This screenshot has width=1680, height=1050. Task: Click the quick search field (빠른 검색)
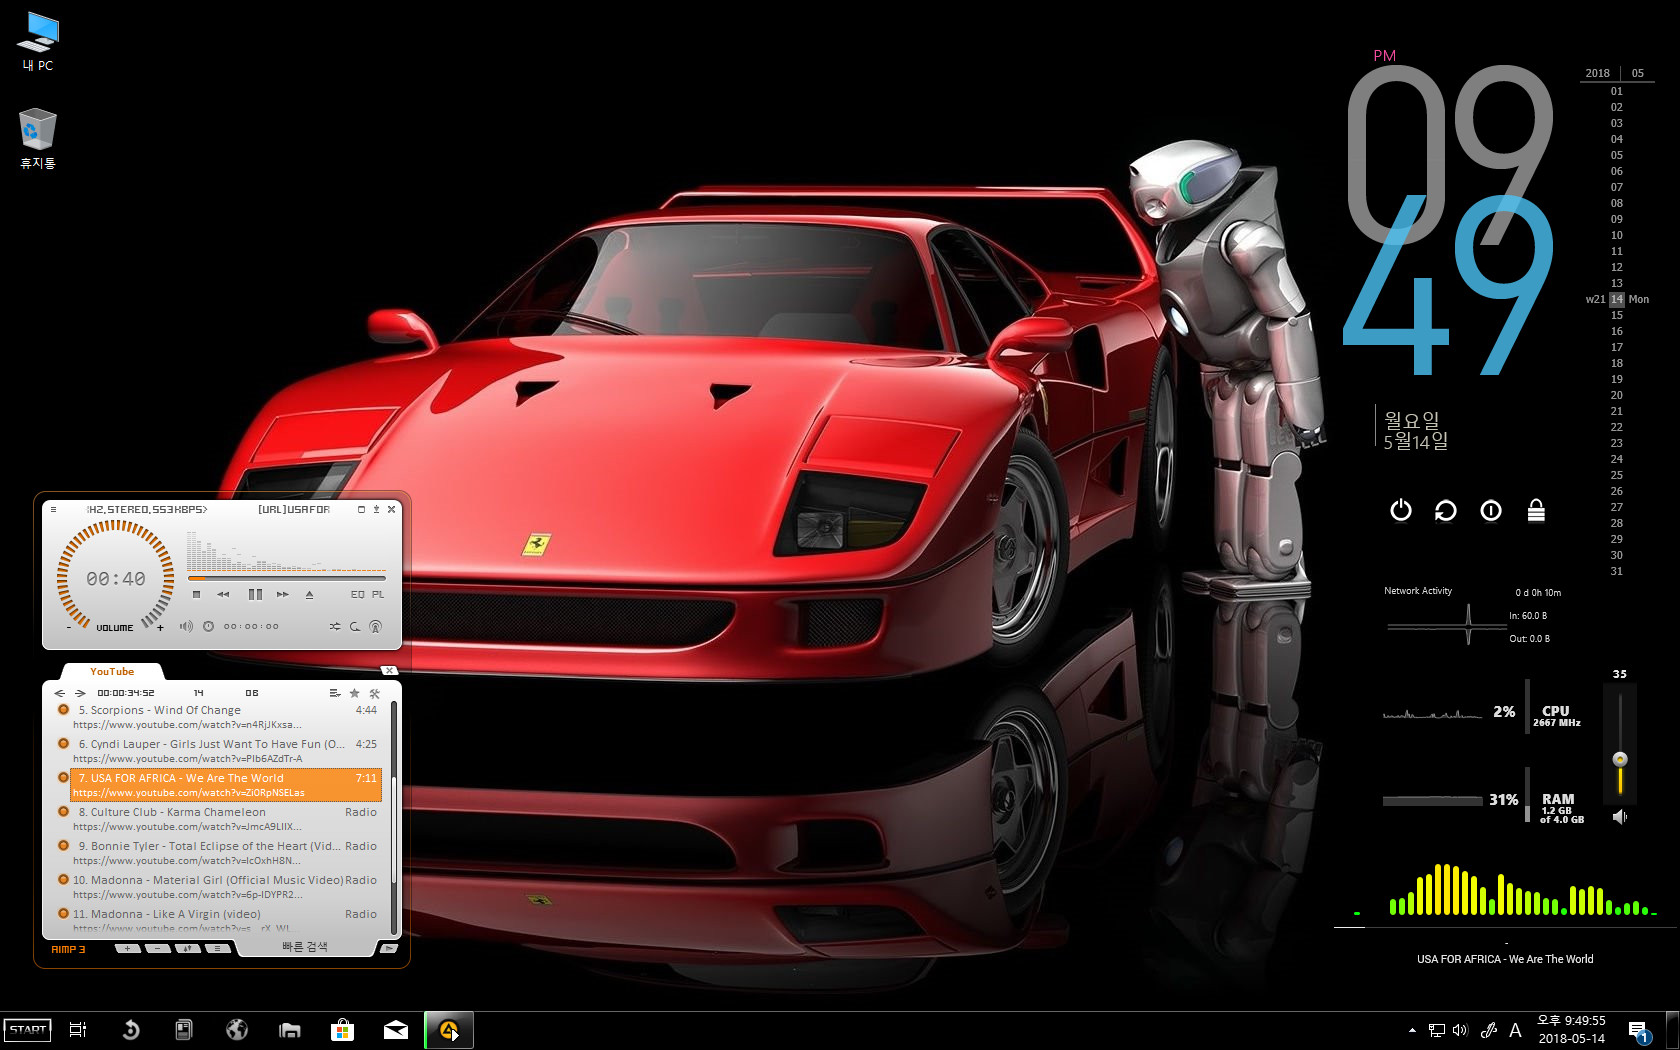click(304, 947)
